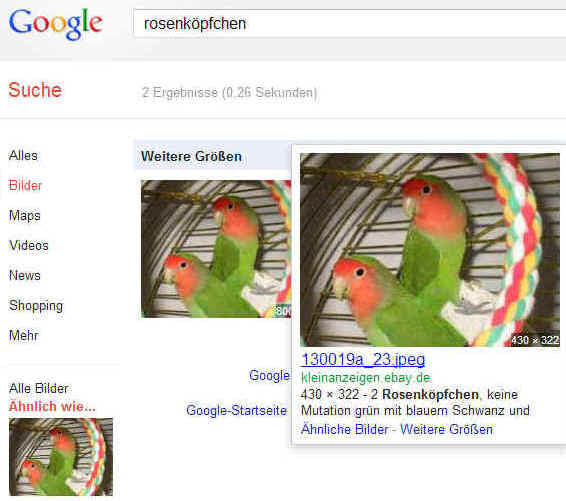Open the Maps search category
566x501 pixels.
coord(25,215)
